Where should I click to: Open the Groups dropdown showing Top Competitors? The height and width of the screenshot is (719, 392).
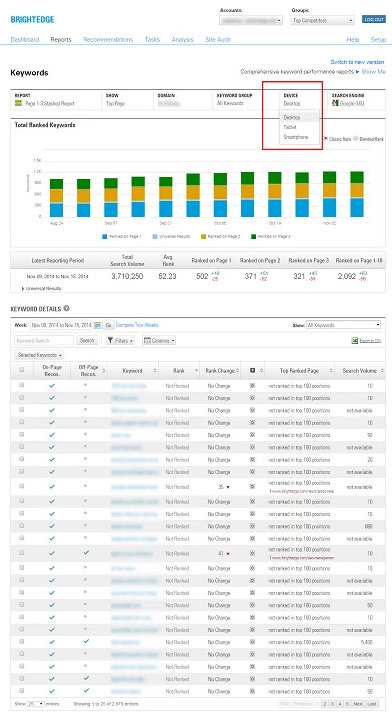[x=322, y=21]
